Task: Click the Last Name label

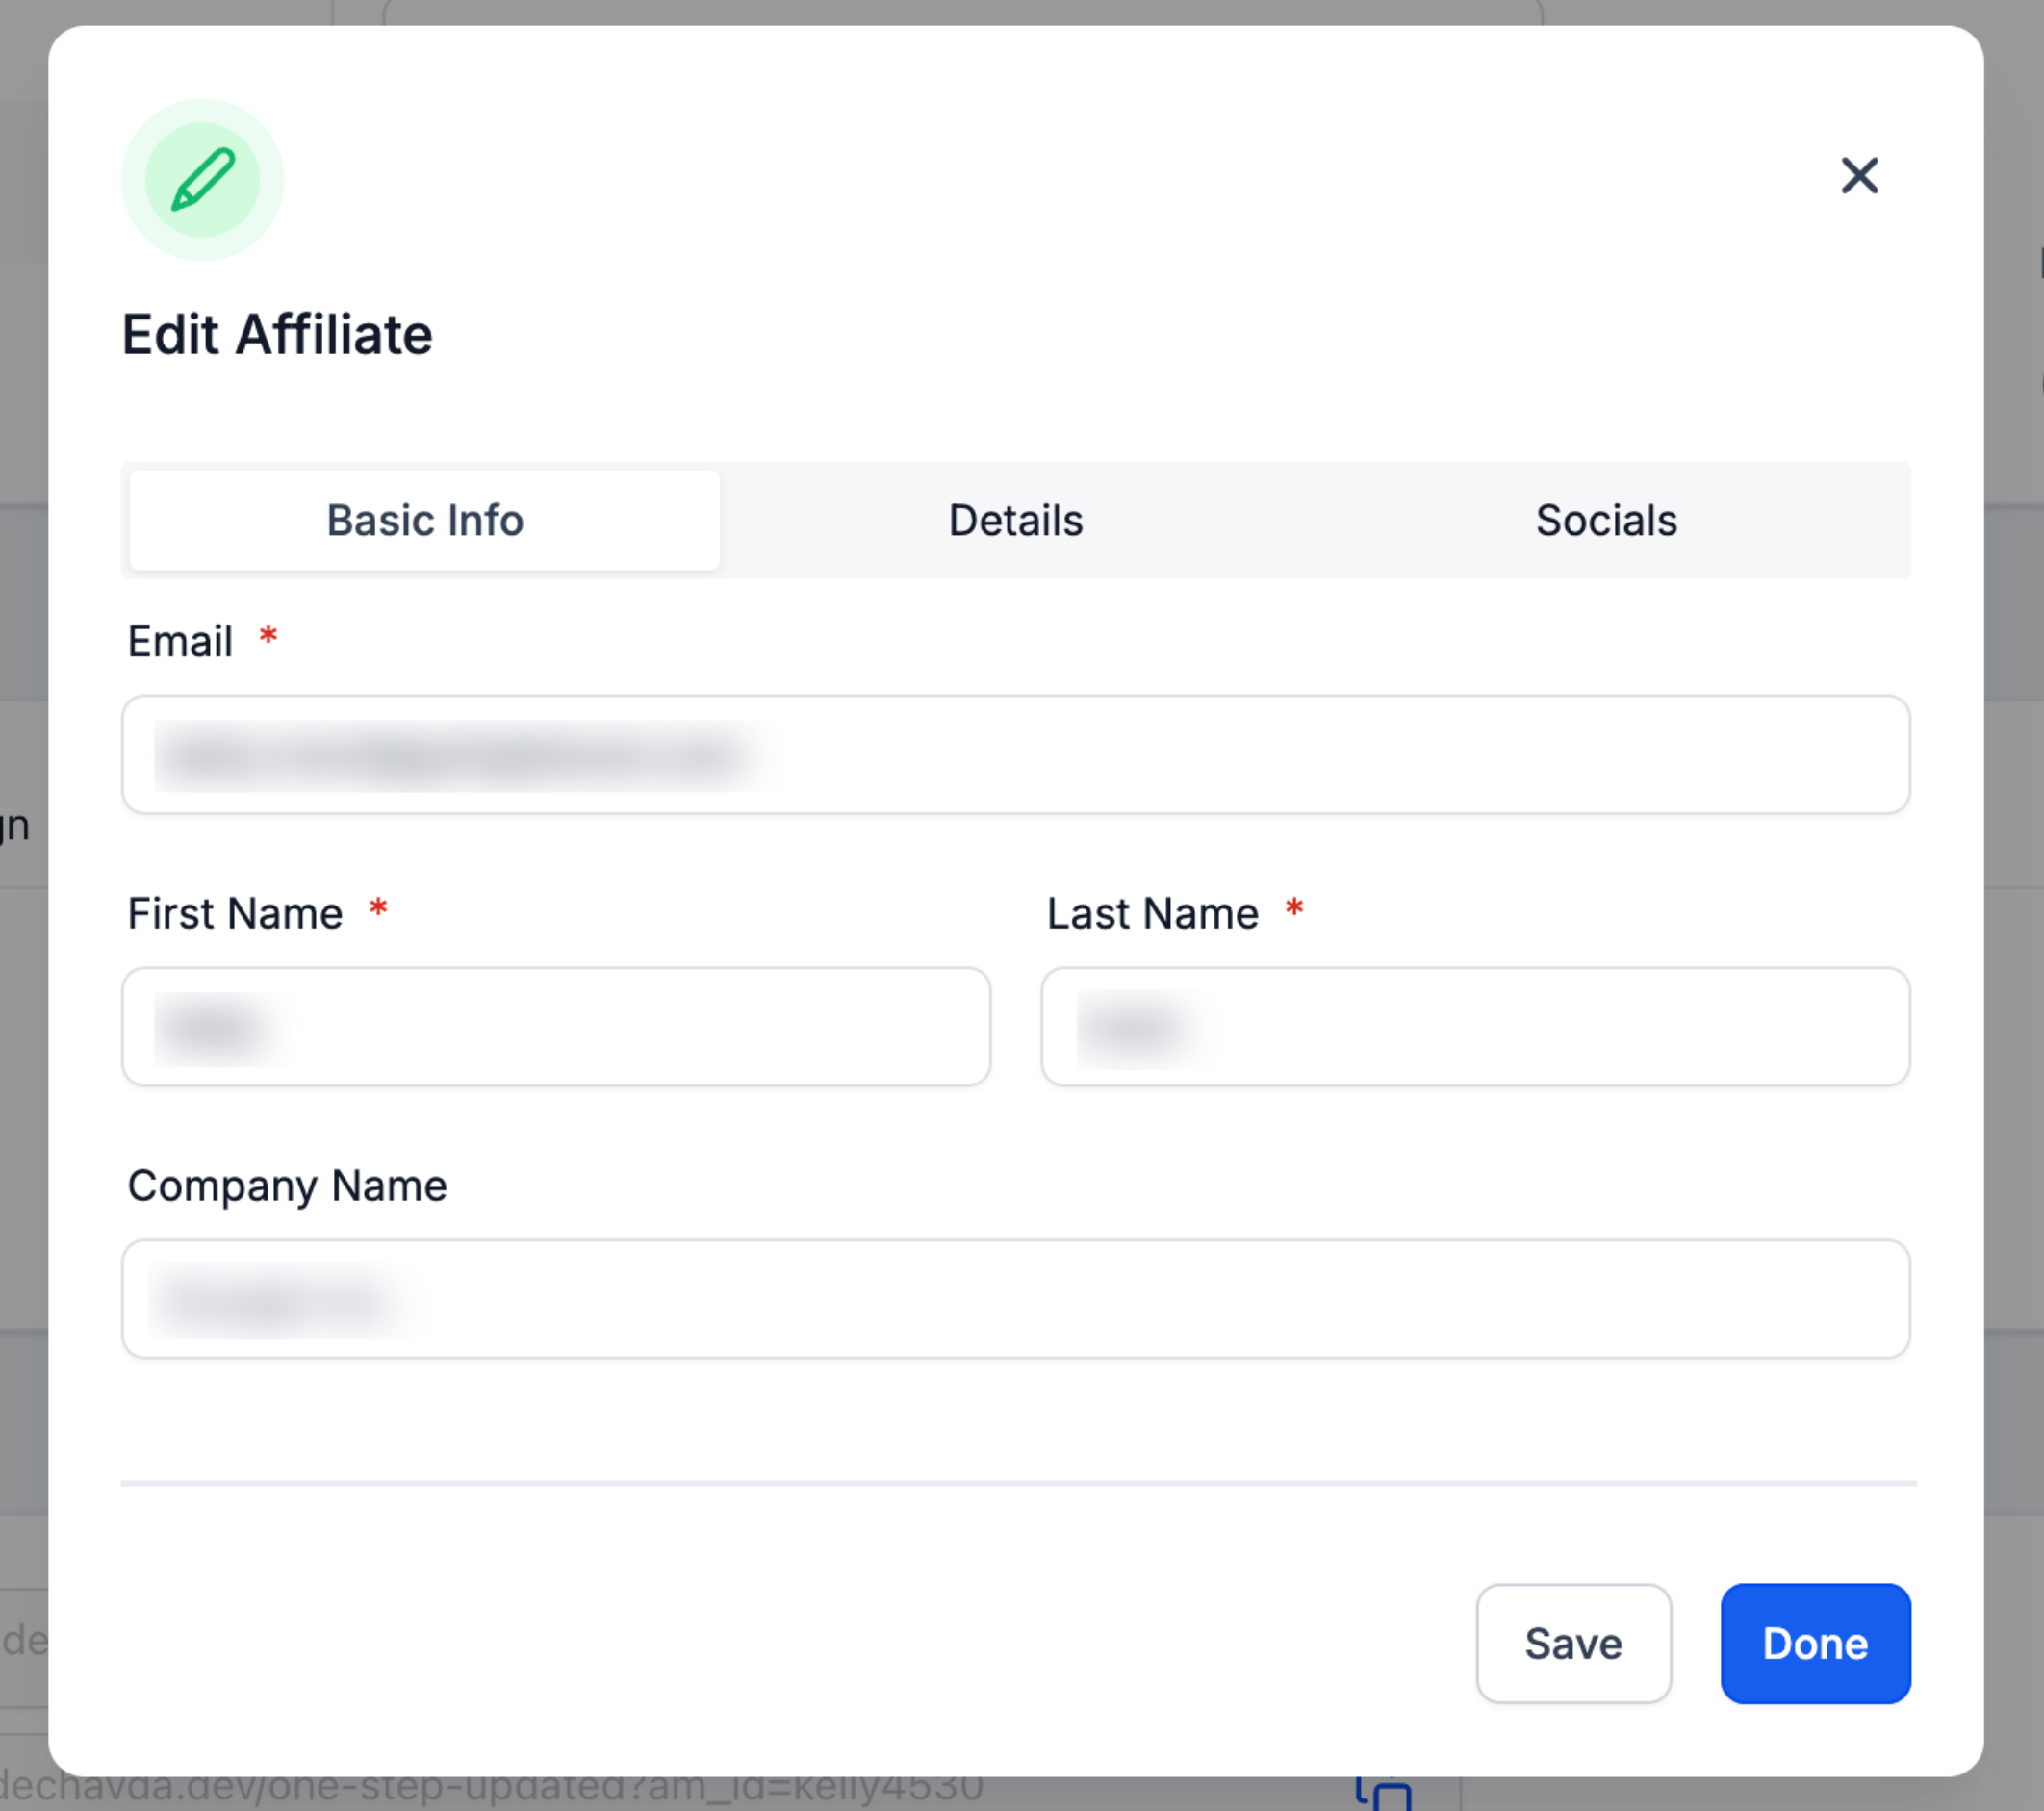Action: coord(1152,913)
